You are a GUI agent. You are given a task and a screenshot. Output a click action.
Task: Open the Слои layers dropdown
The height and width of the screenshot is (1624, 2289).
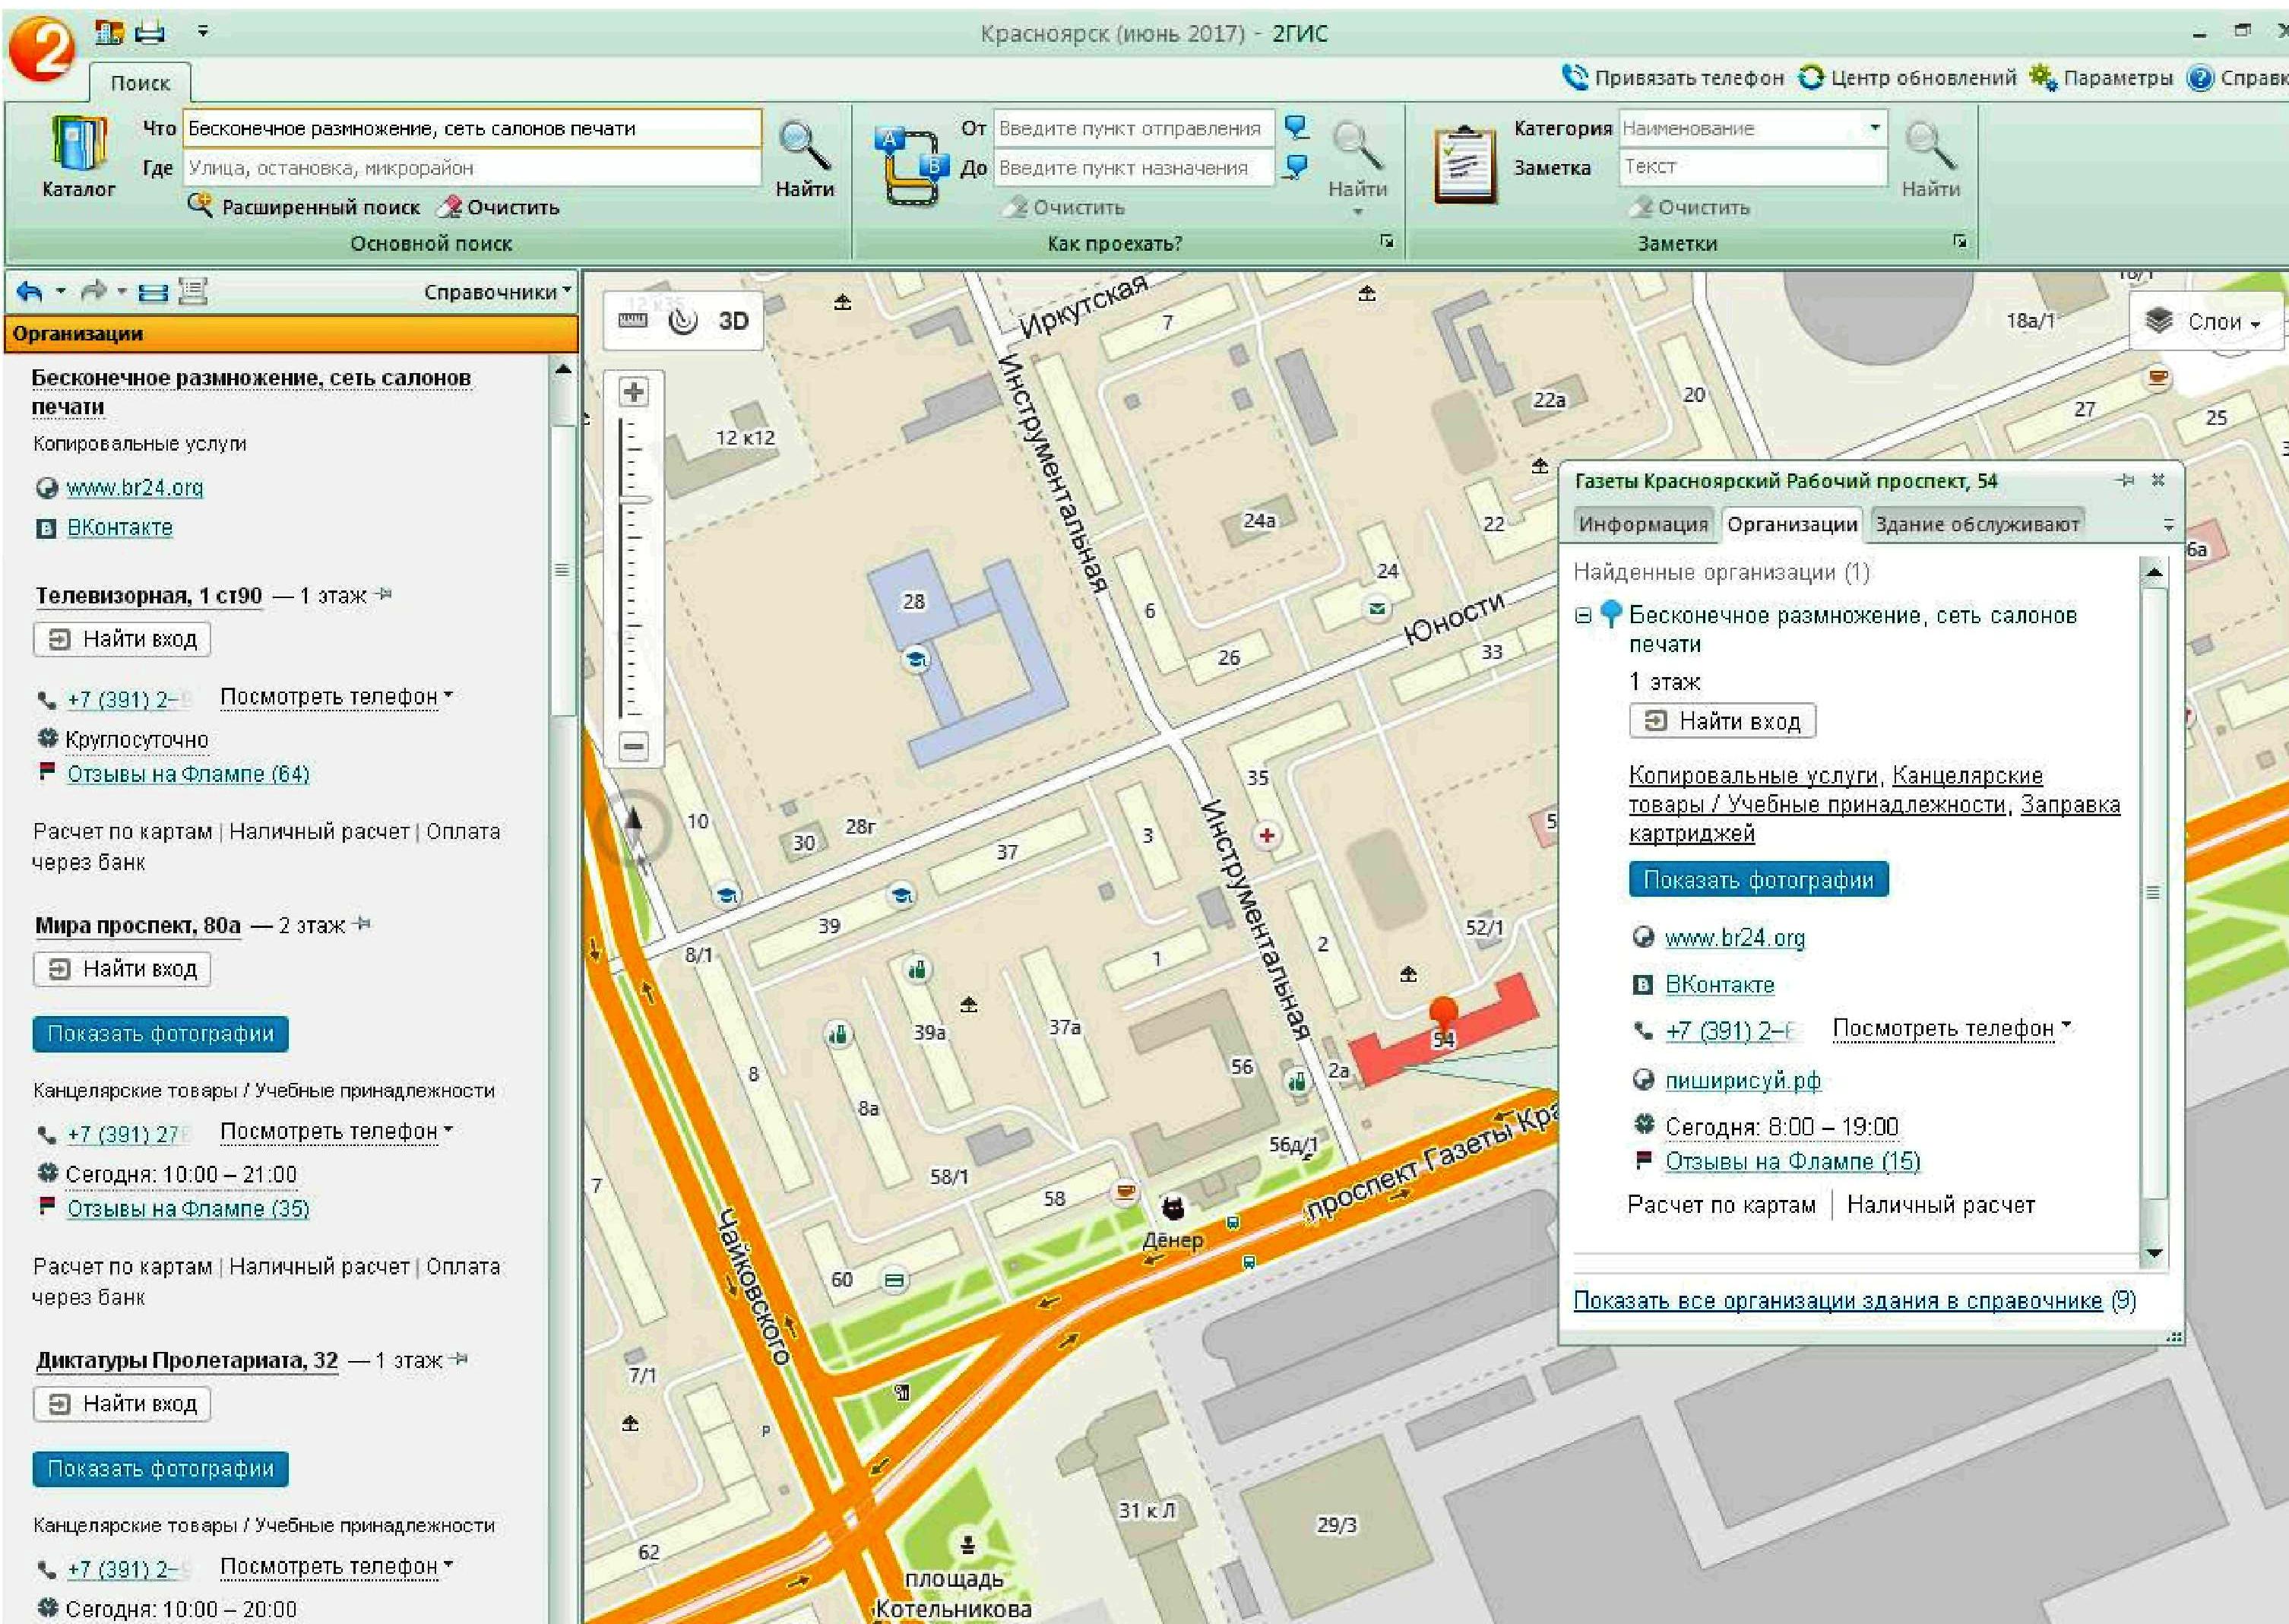(2205, 321)
